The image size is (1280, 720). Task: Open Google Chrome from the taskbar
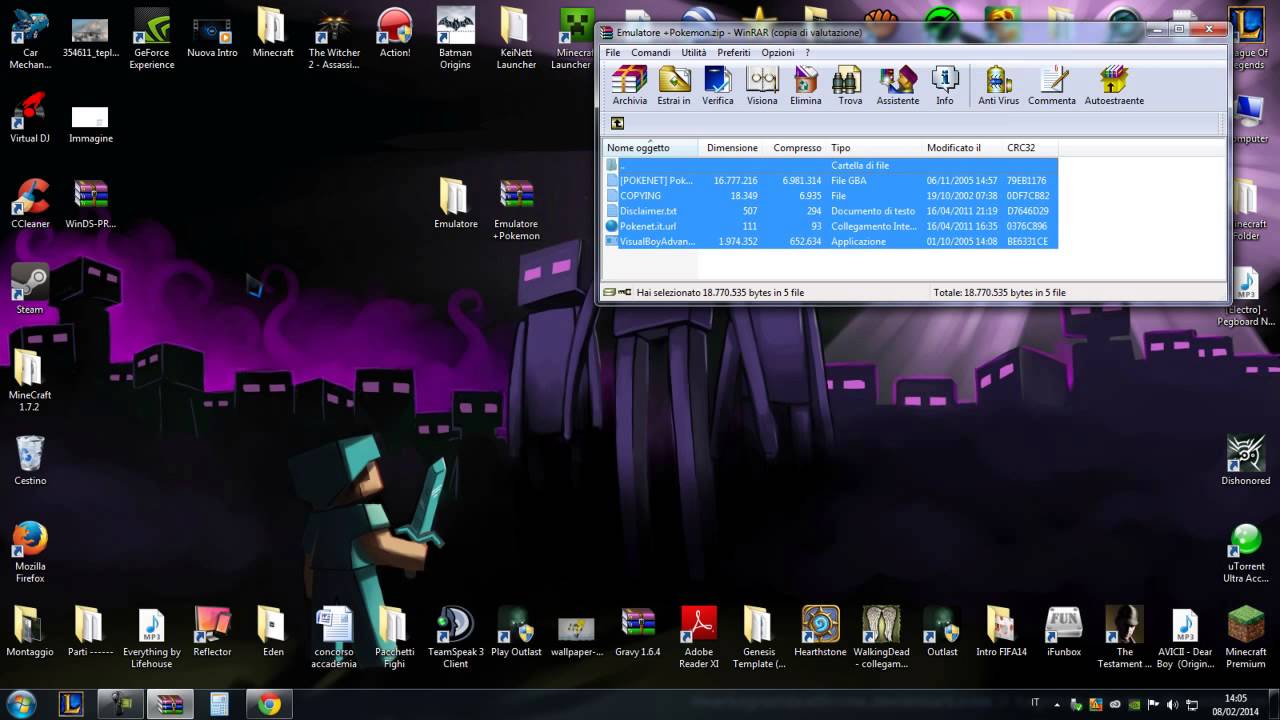[x=268, y=704]
